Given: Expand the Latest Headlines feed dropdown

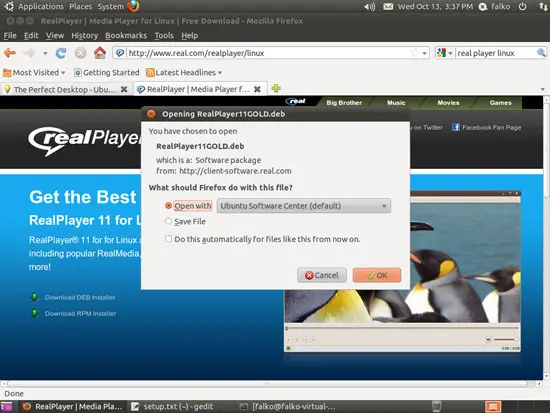Looking at the screenshot, I should [x=185, y=73].
